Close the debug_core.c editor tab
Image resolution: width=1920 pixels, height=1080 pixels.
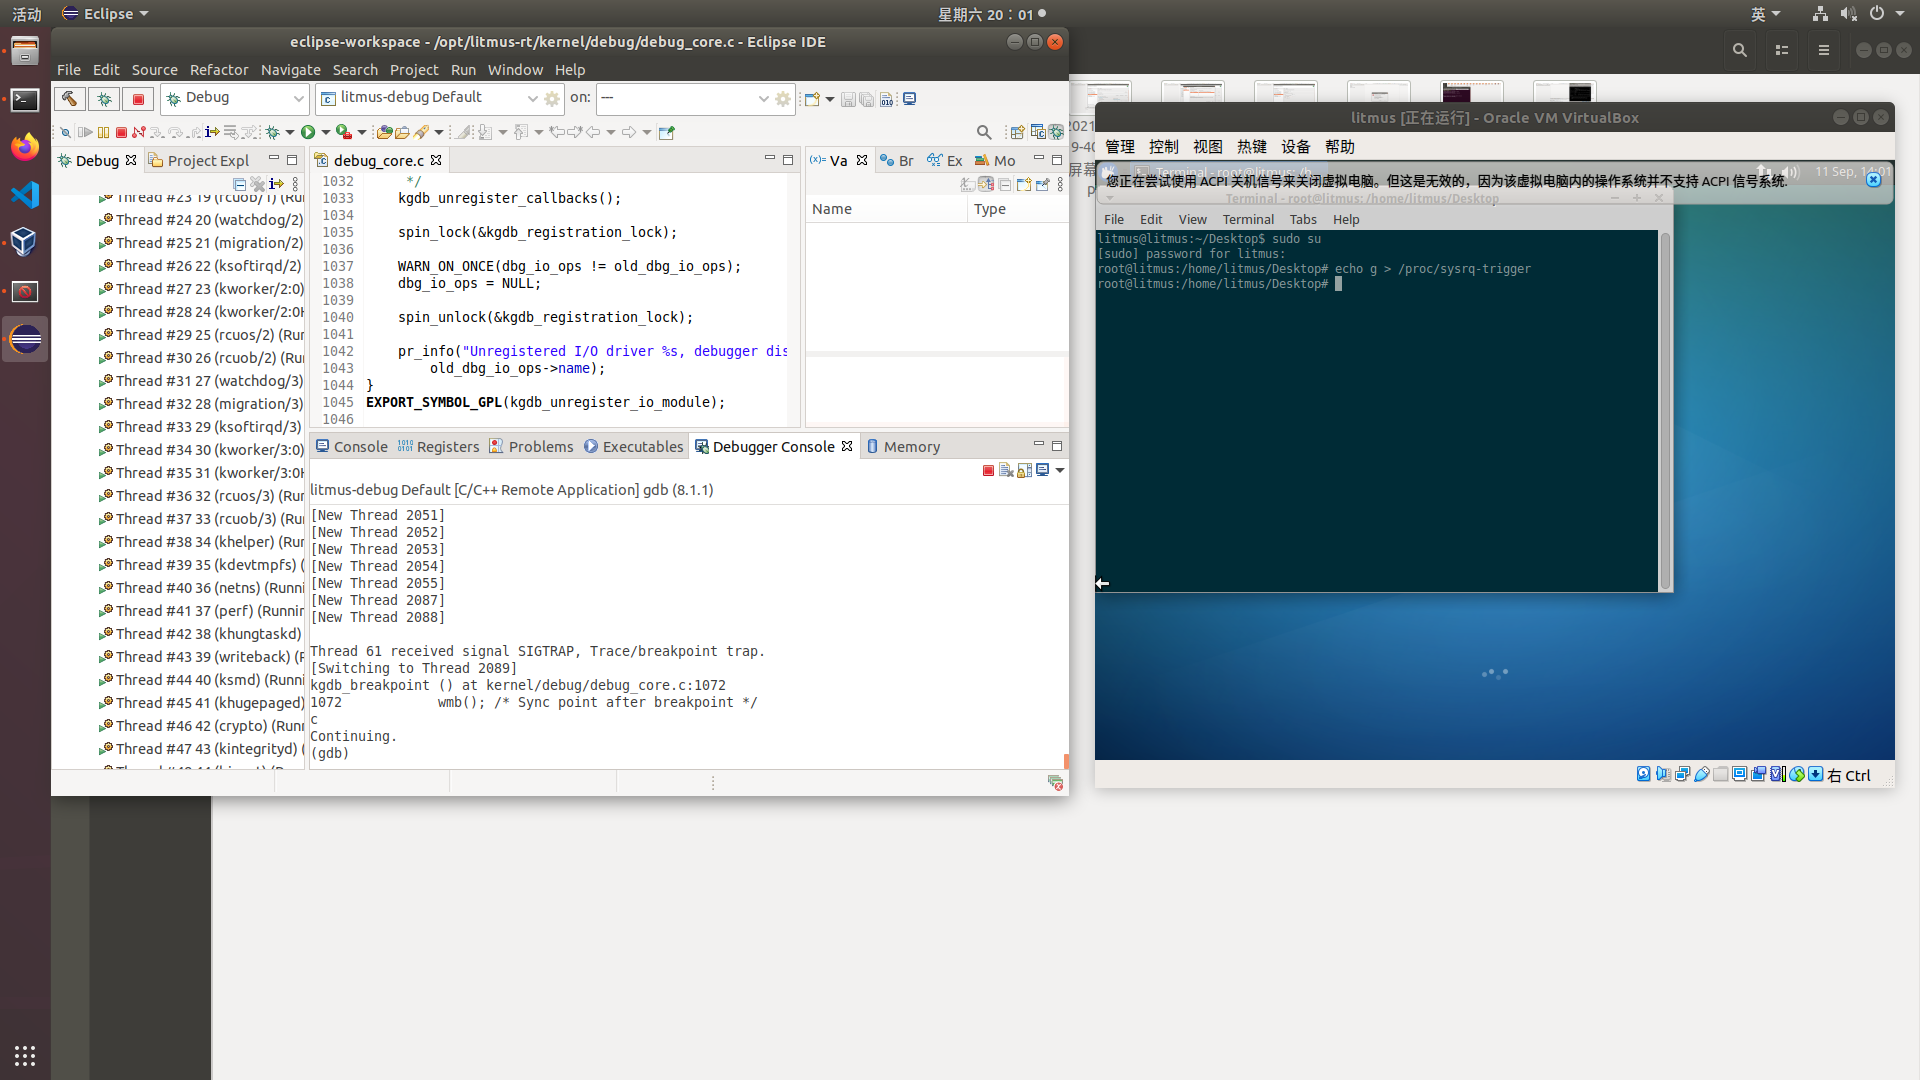436,160
